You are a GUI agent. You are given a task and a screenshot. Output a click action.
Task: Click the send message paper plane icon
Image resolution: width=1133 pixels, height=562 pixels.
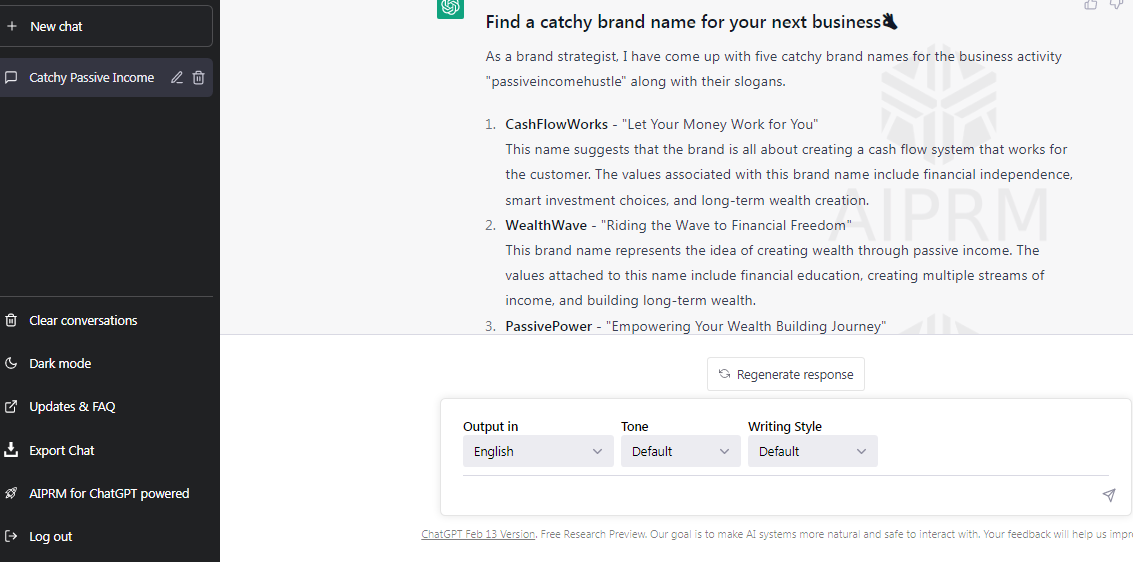[1108, 495]
